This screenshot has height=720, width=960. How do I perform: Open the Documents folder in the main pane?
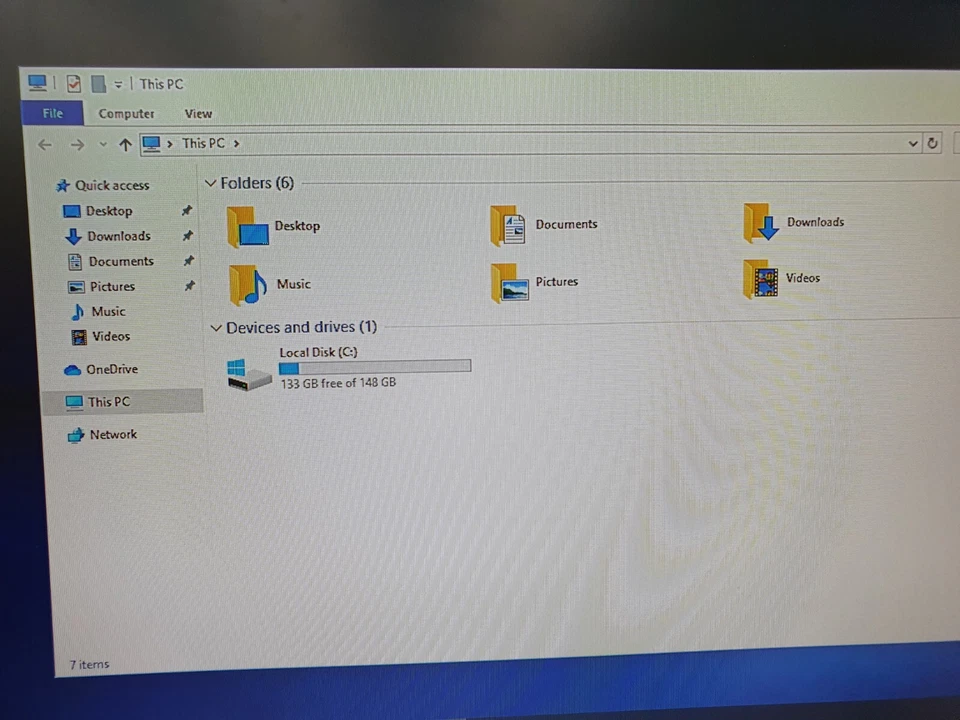point(566,224)
